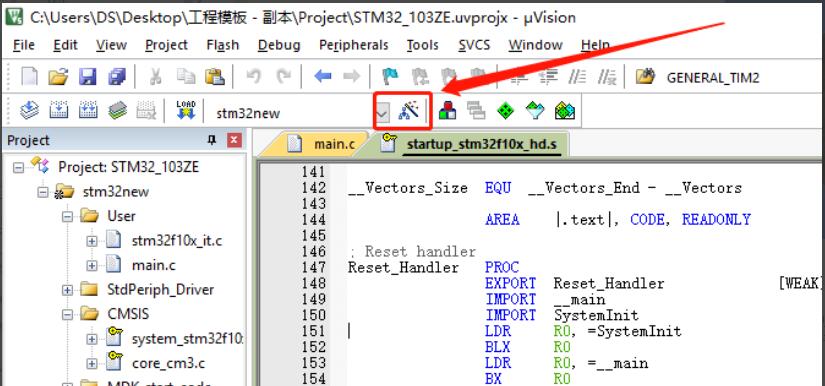Click the 'EXPORT Reset_Handler' code line
Image resolution: width=825 pixels, height=386 pixels.
point(575,283)
